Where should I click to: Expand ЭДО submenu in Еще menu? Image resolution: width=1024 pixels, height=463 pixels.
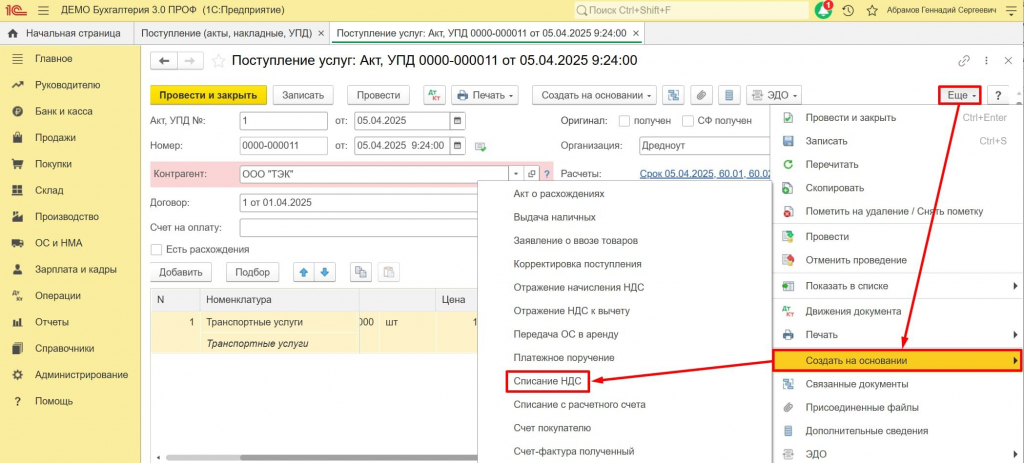coord(1015,454)
